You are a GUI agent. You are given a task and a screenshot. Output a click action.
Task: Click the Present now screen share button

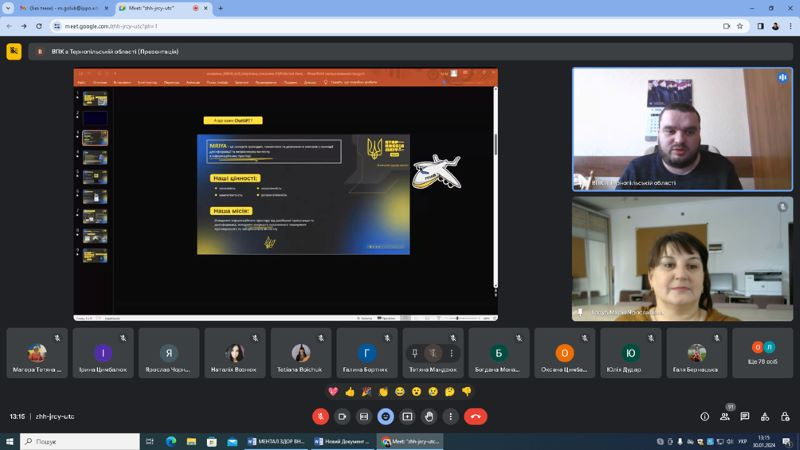tap(407, 417)
